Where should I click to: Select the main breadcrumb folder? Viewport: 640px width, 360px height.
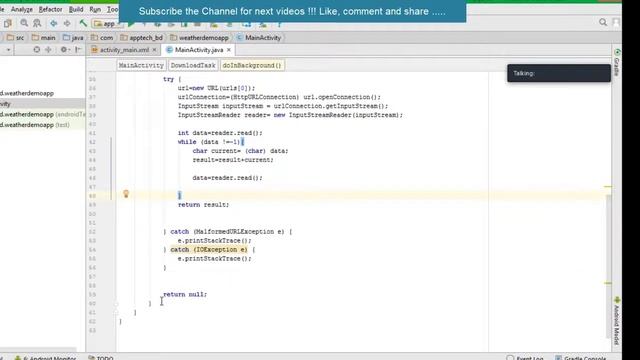click(x=44, y=38)
